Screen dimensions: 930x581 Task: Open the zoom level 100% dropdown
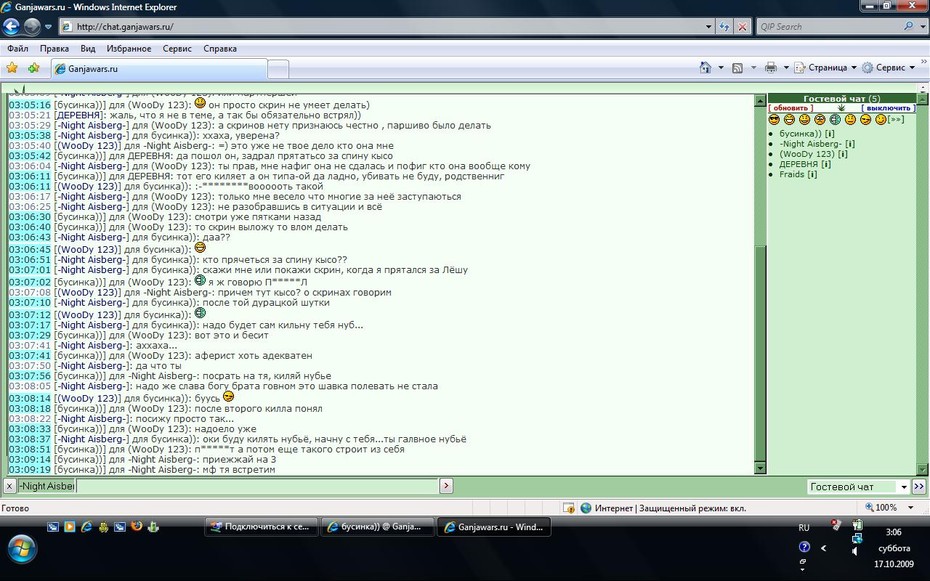click(x=910, y=507)
